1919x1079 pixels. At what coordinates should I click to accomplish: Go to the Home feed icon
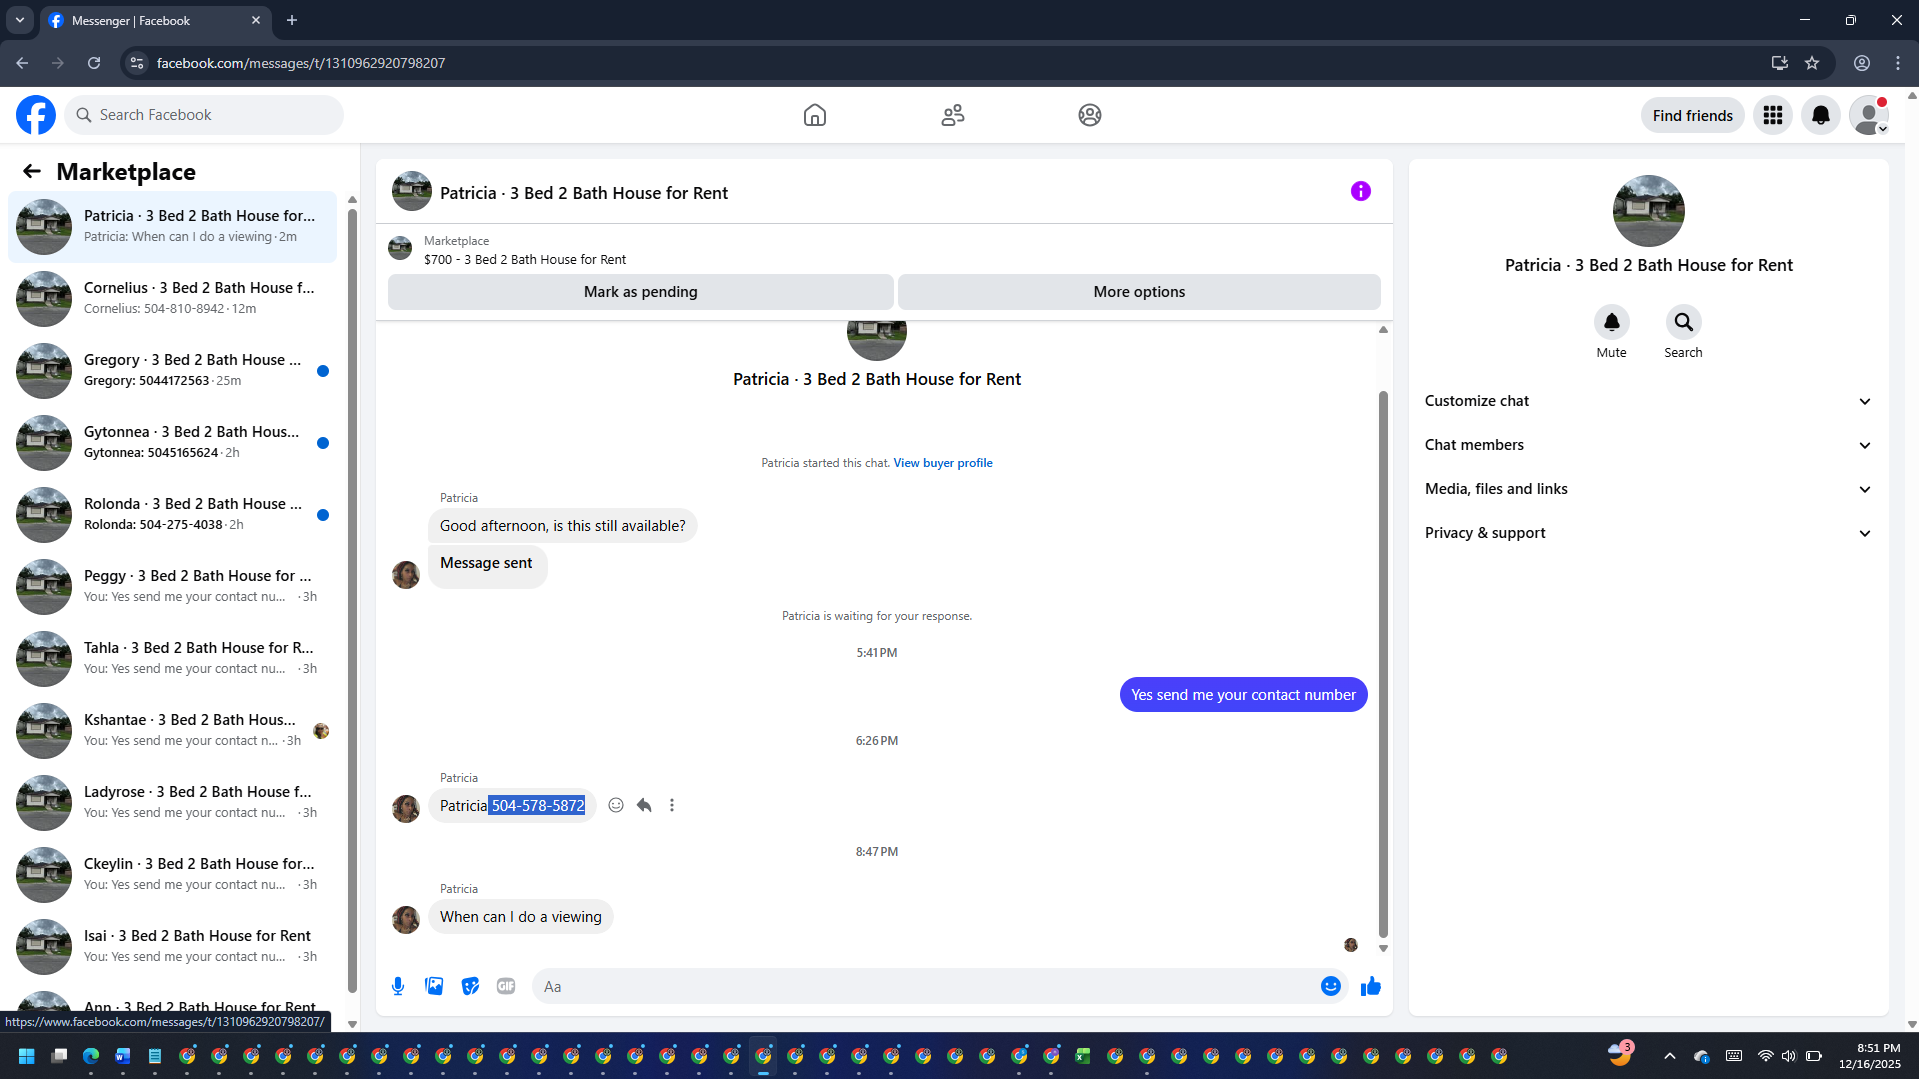[815, 115]
